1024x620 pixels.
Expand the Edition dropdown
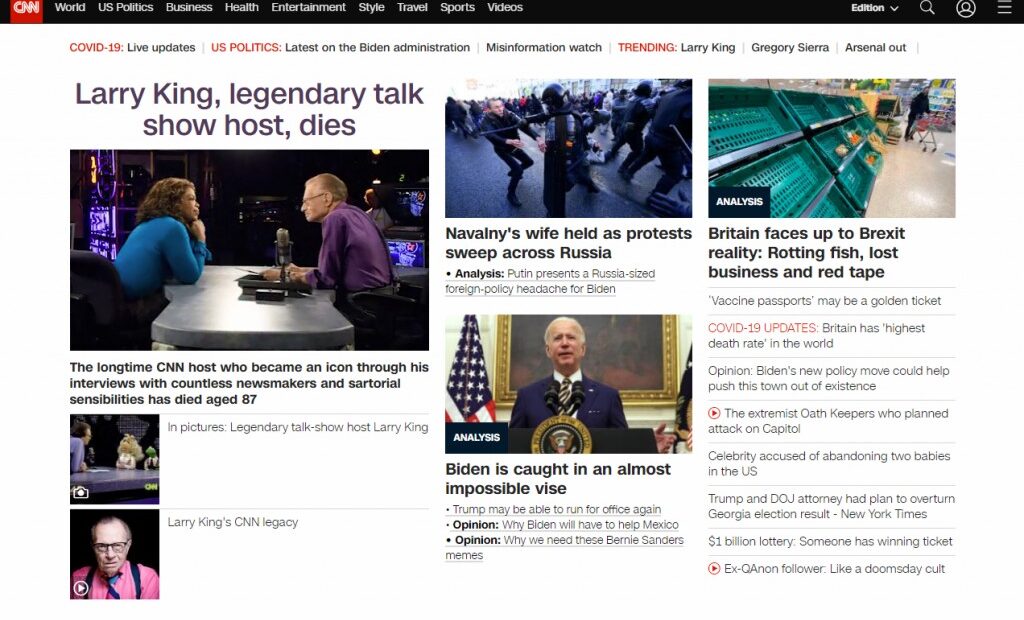tap(874, 8)
